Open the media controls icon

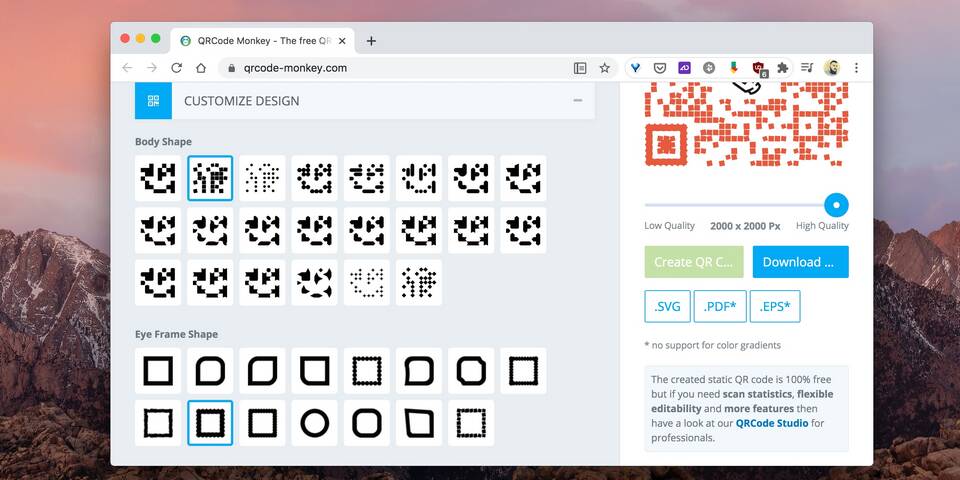807,68
